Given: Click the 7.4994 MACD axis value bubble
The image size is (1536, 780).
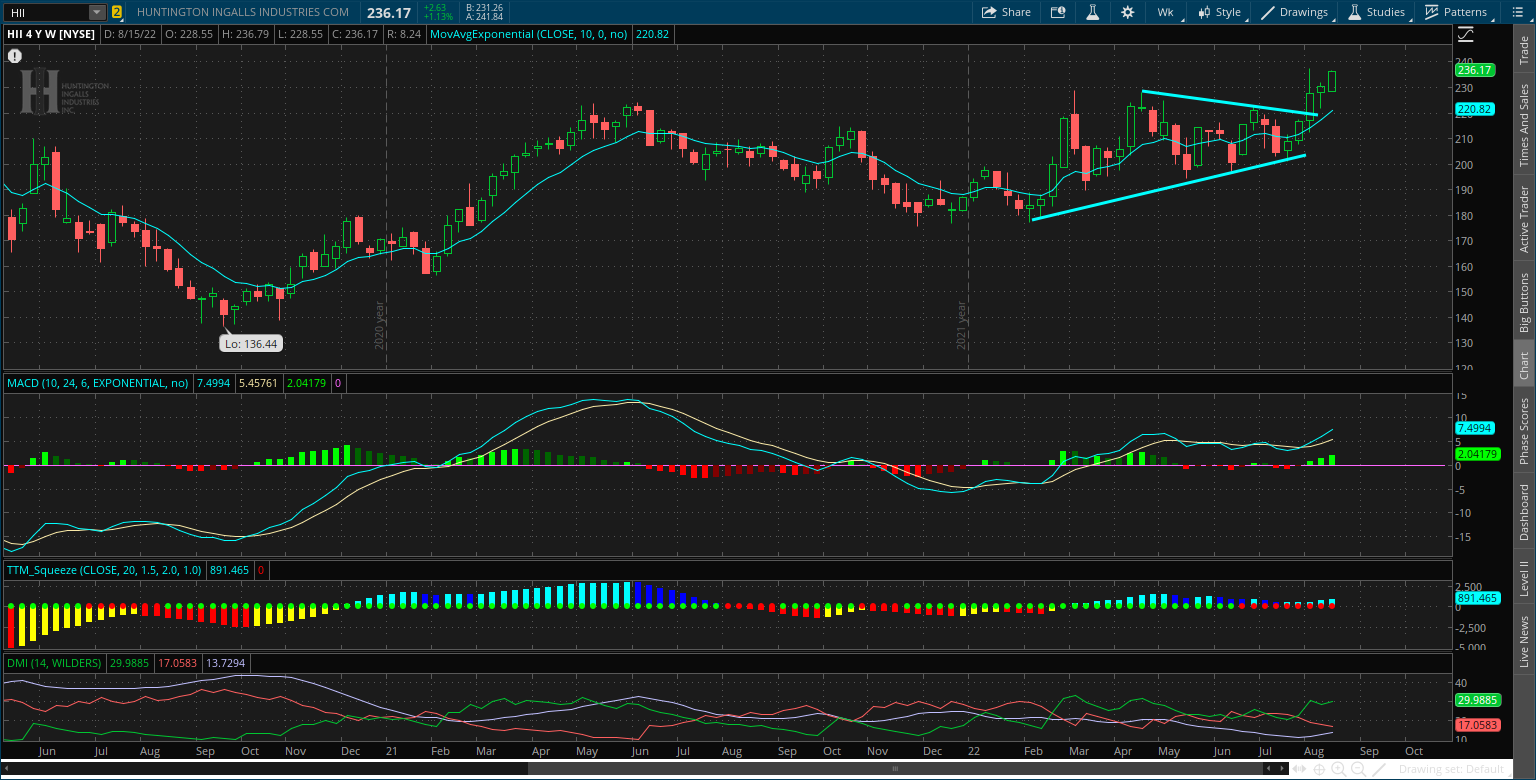Looking at the screenshot, I should [x=1475, y=428].
